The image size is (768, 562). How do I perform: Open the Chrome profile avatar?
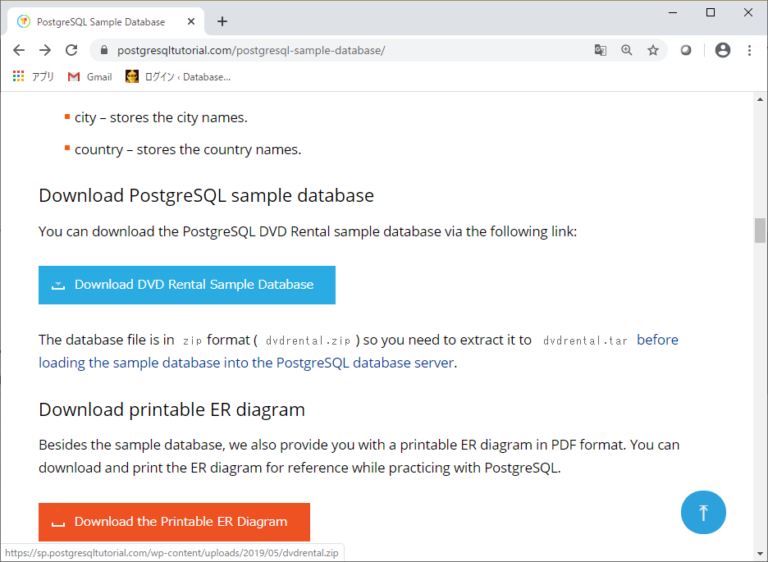(x=722, y=50)
